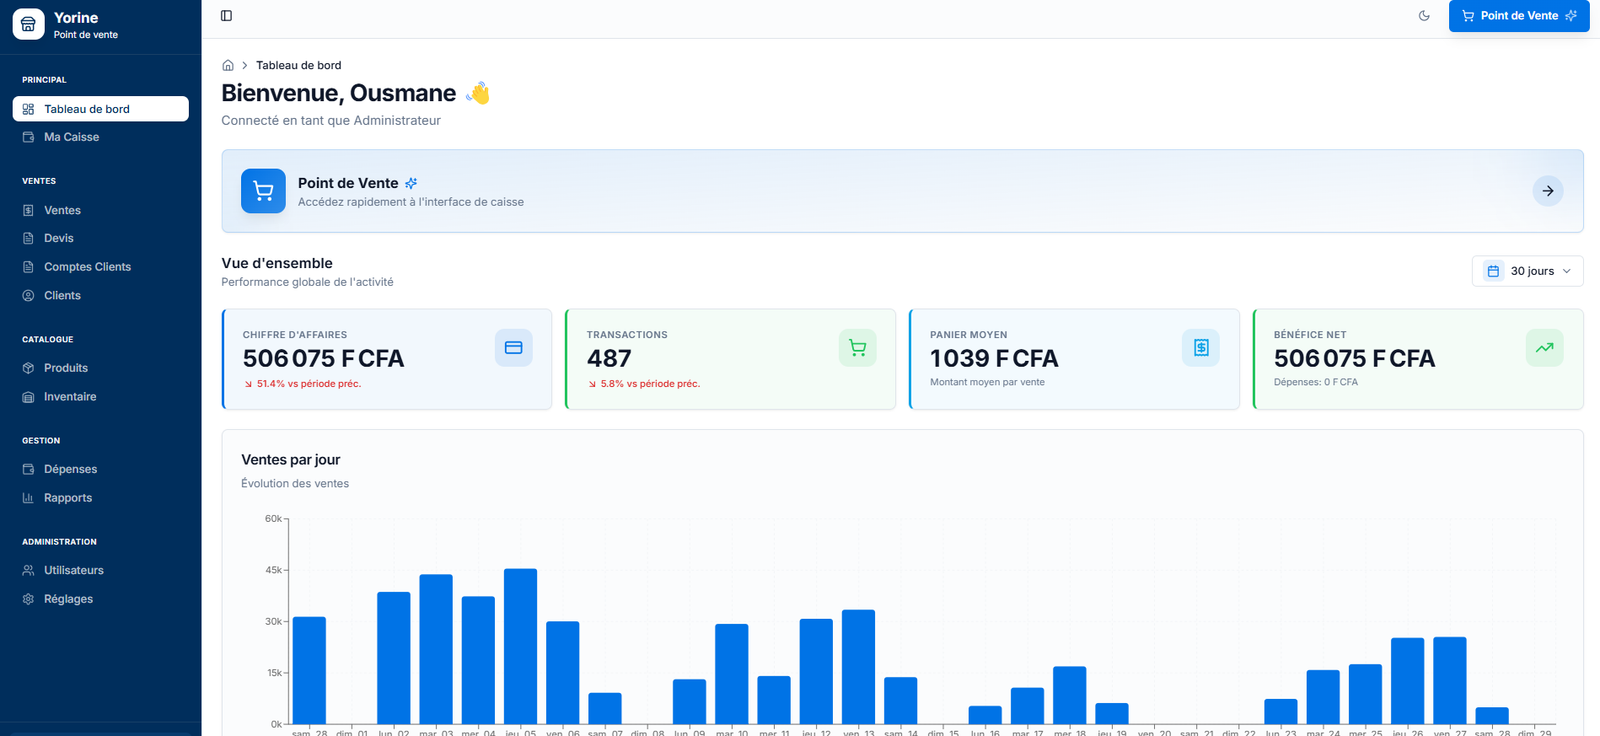Screen dimensions: 1600x736
Task: Click the blue cart icon in banner
Action: (x=263, y=191)
